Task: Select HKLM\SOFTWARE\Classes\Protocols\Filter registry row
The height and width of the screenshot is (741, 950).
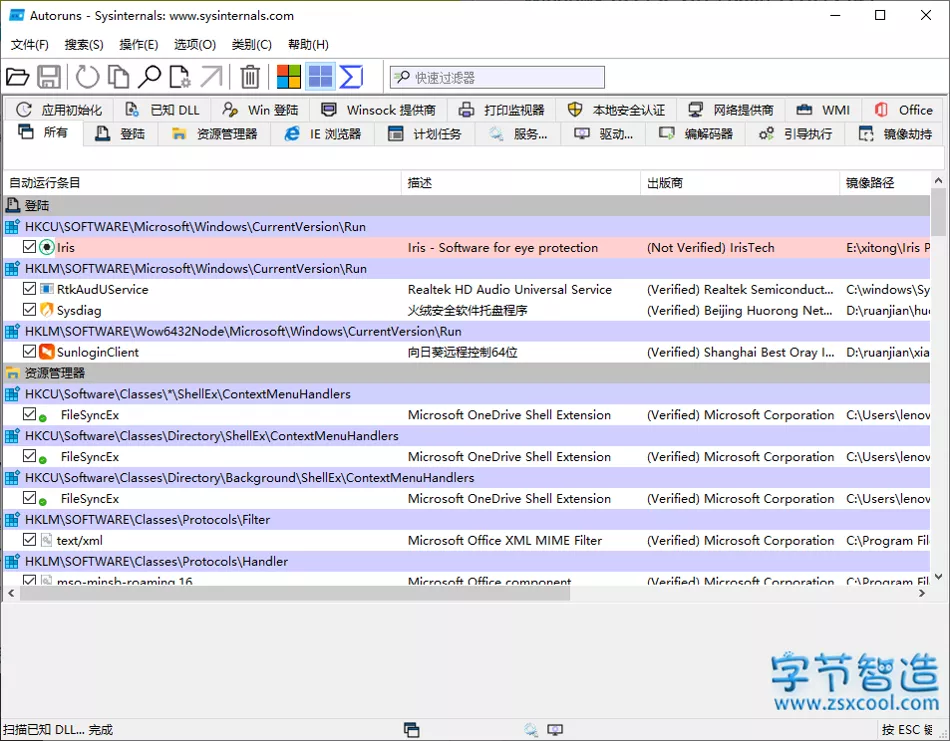Action: tap(467, 519)
